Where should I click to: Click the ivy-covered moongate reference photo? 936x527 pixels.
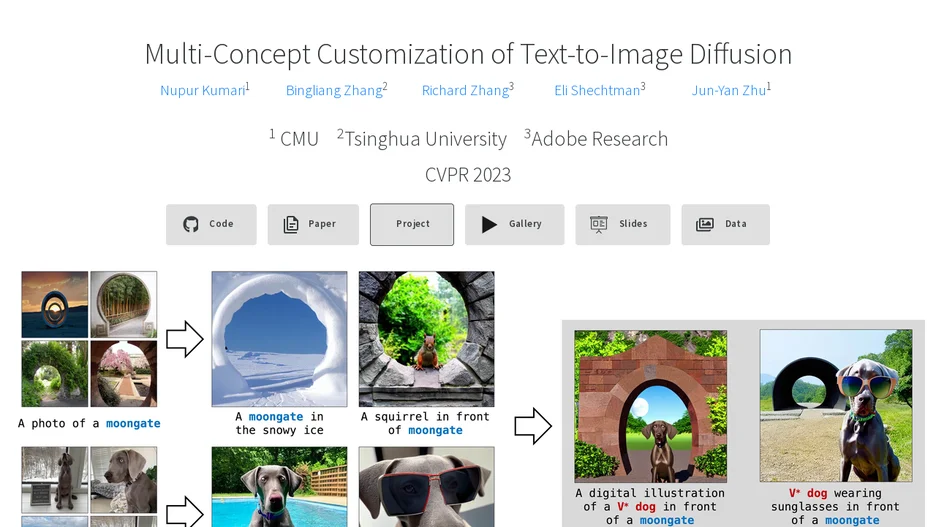pyautogui.click(x=55, y=374)
